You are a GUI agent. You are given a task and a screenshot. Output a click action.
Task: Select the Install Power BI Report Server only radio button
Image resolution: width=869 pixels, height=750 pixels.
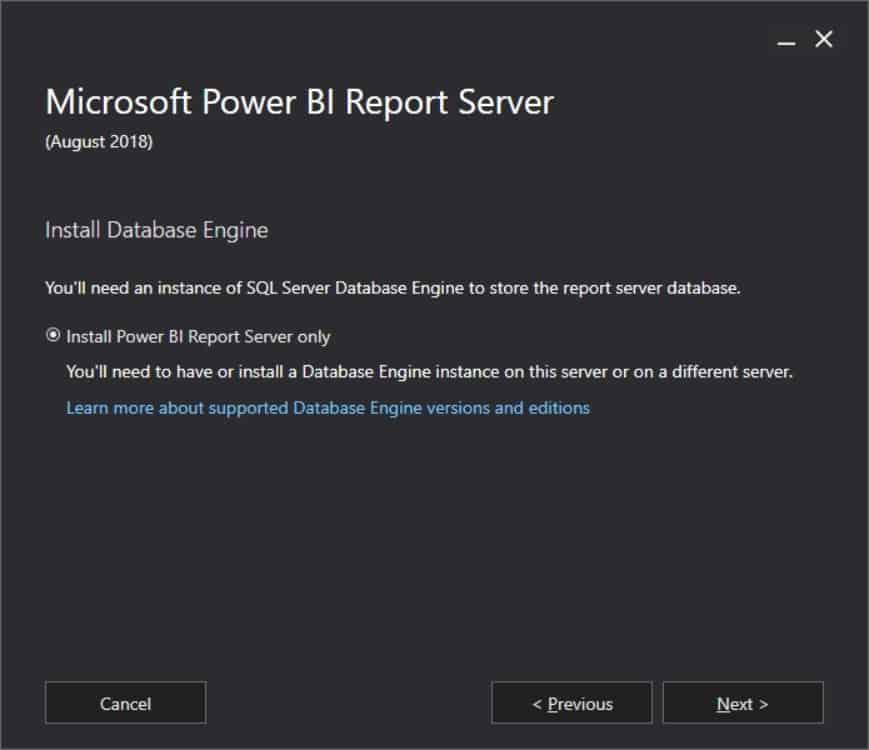(x=53, y=335)
